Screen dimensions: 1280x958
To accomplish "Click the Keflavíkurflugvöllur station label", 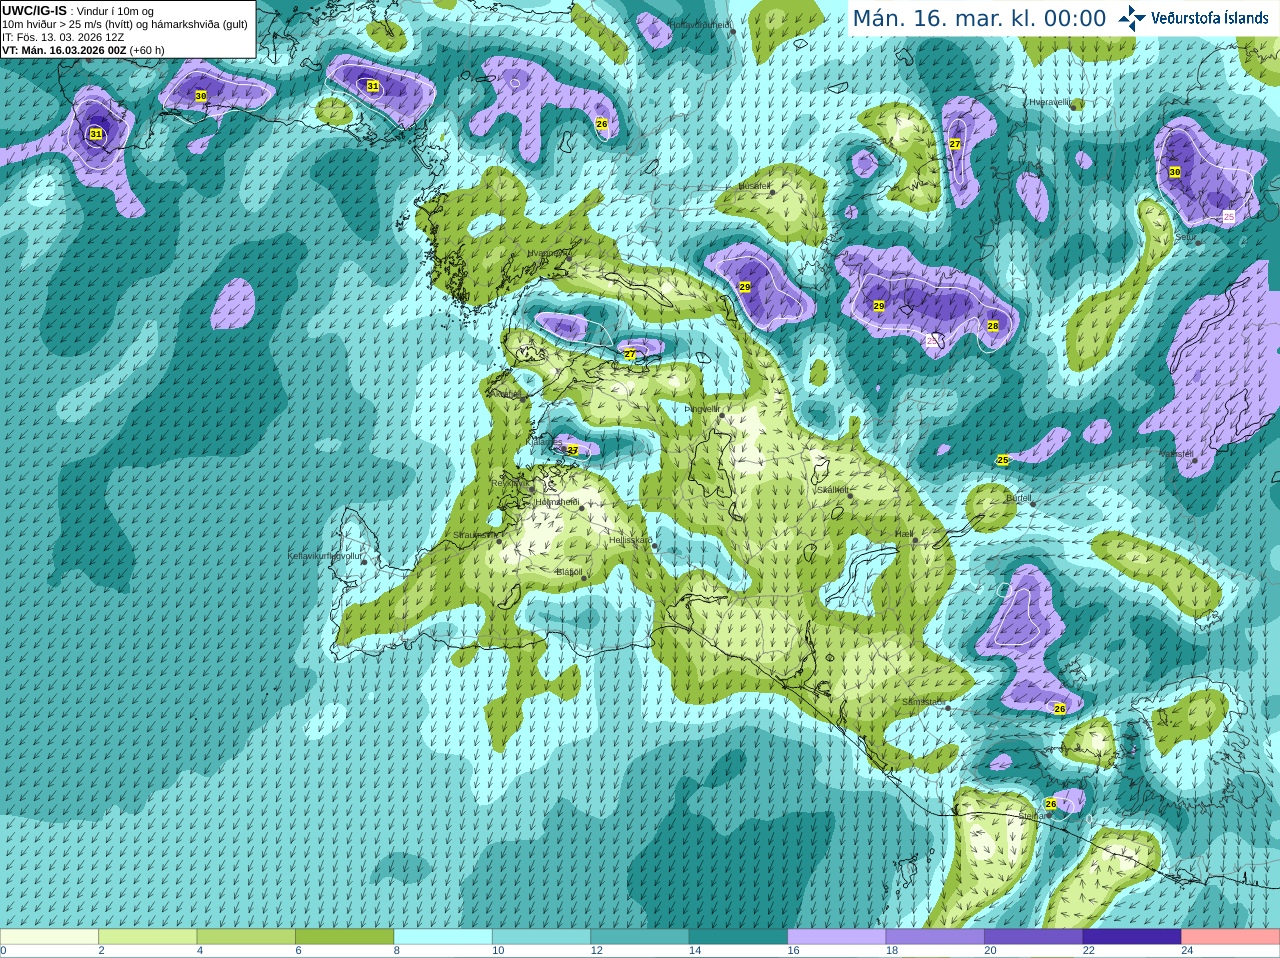I will [x=325, y=556].
